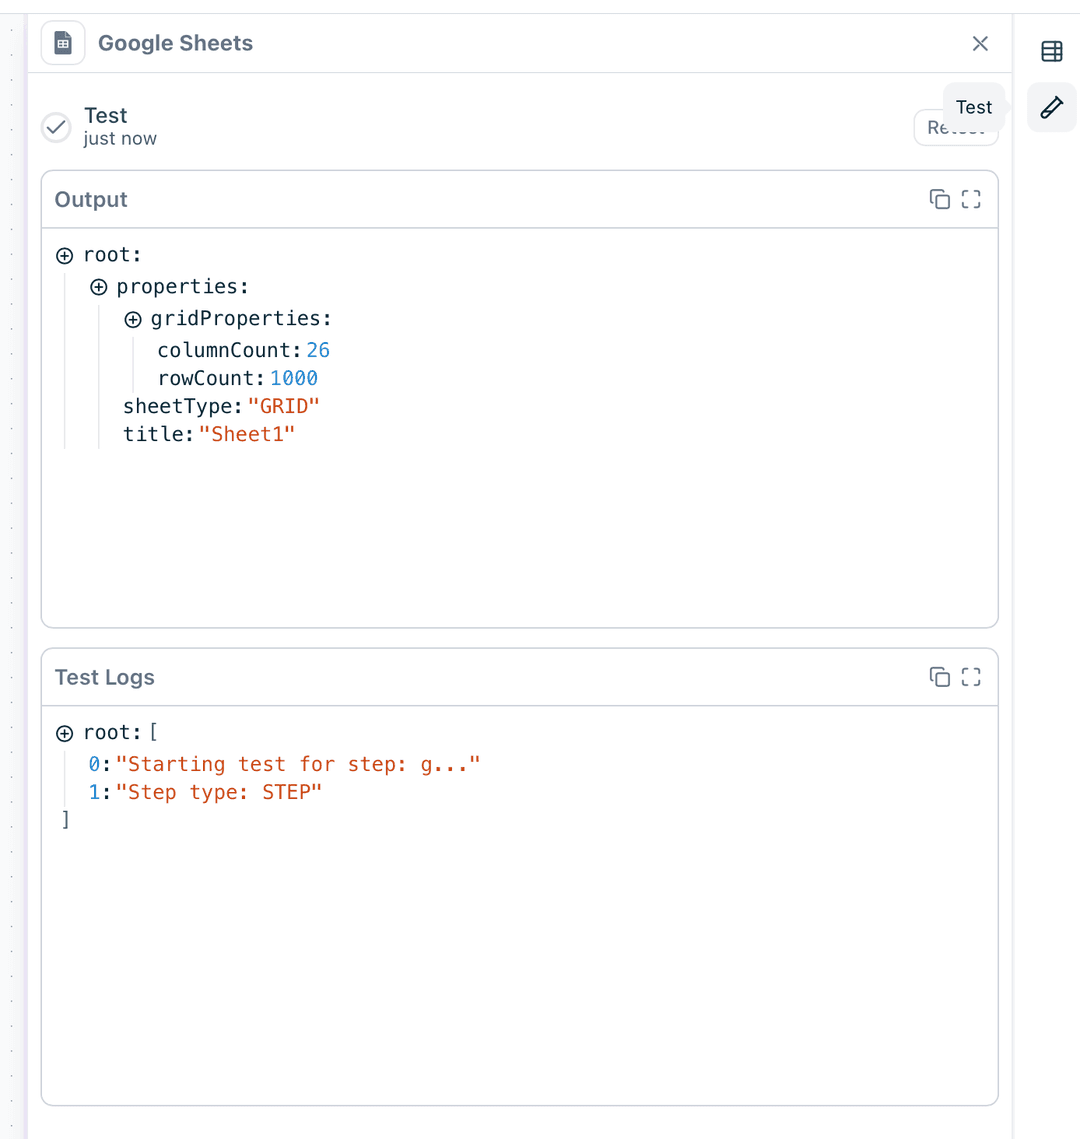Collapse the gridProperties node
Screen dimensions: 1080x1139
pos(133,320)
